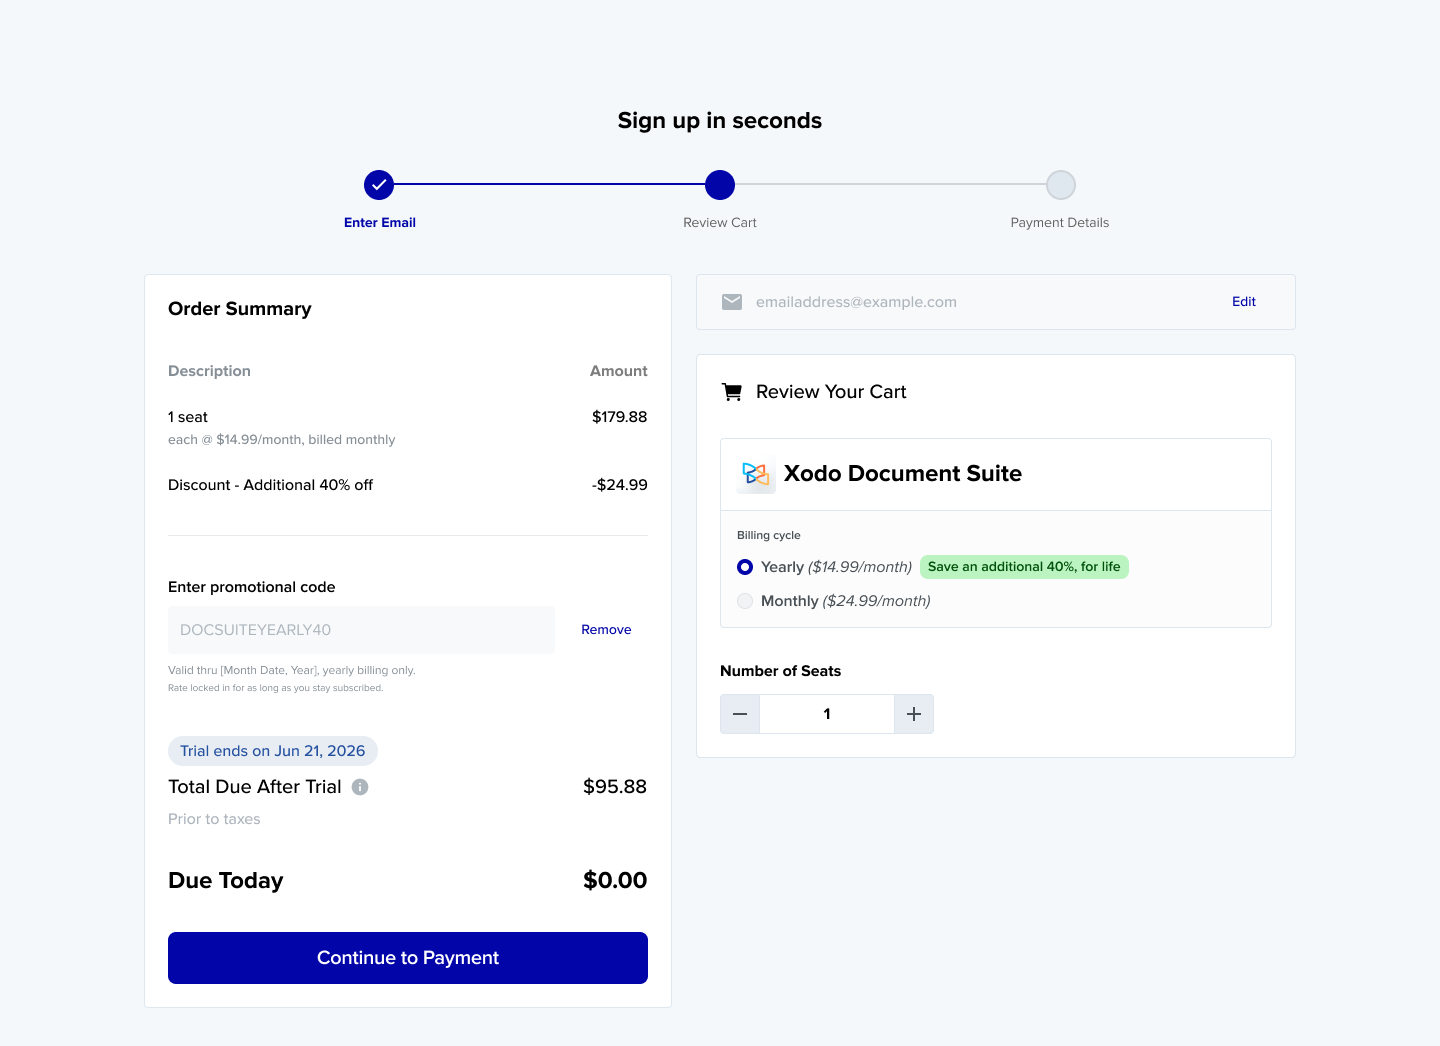
Task: Click the 'Enter promotional code' label
Action: 252,587
